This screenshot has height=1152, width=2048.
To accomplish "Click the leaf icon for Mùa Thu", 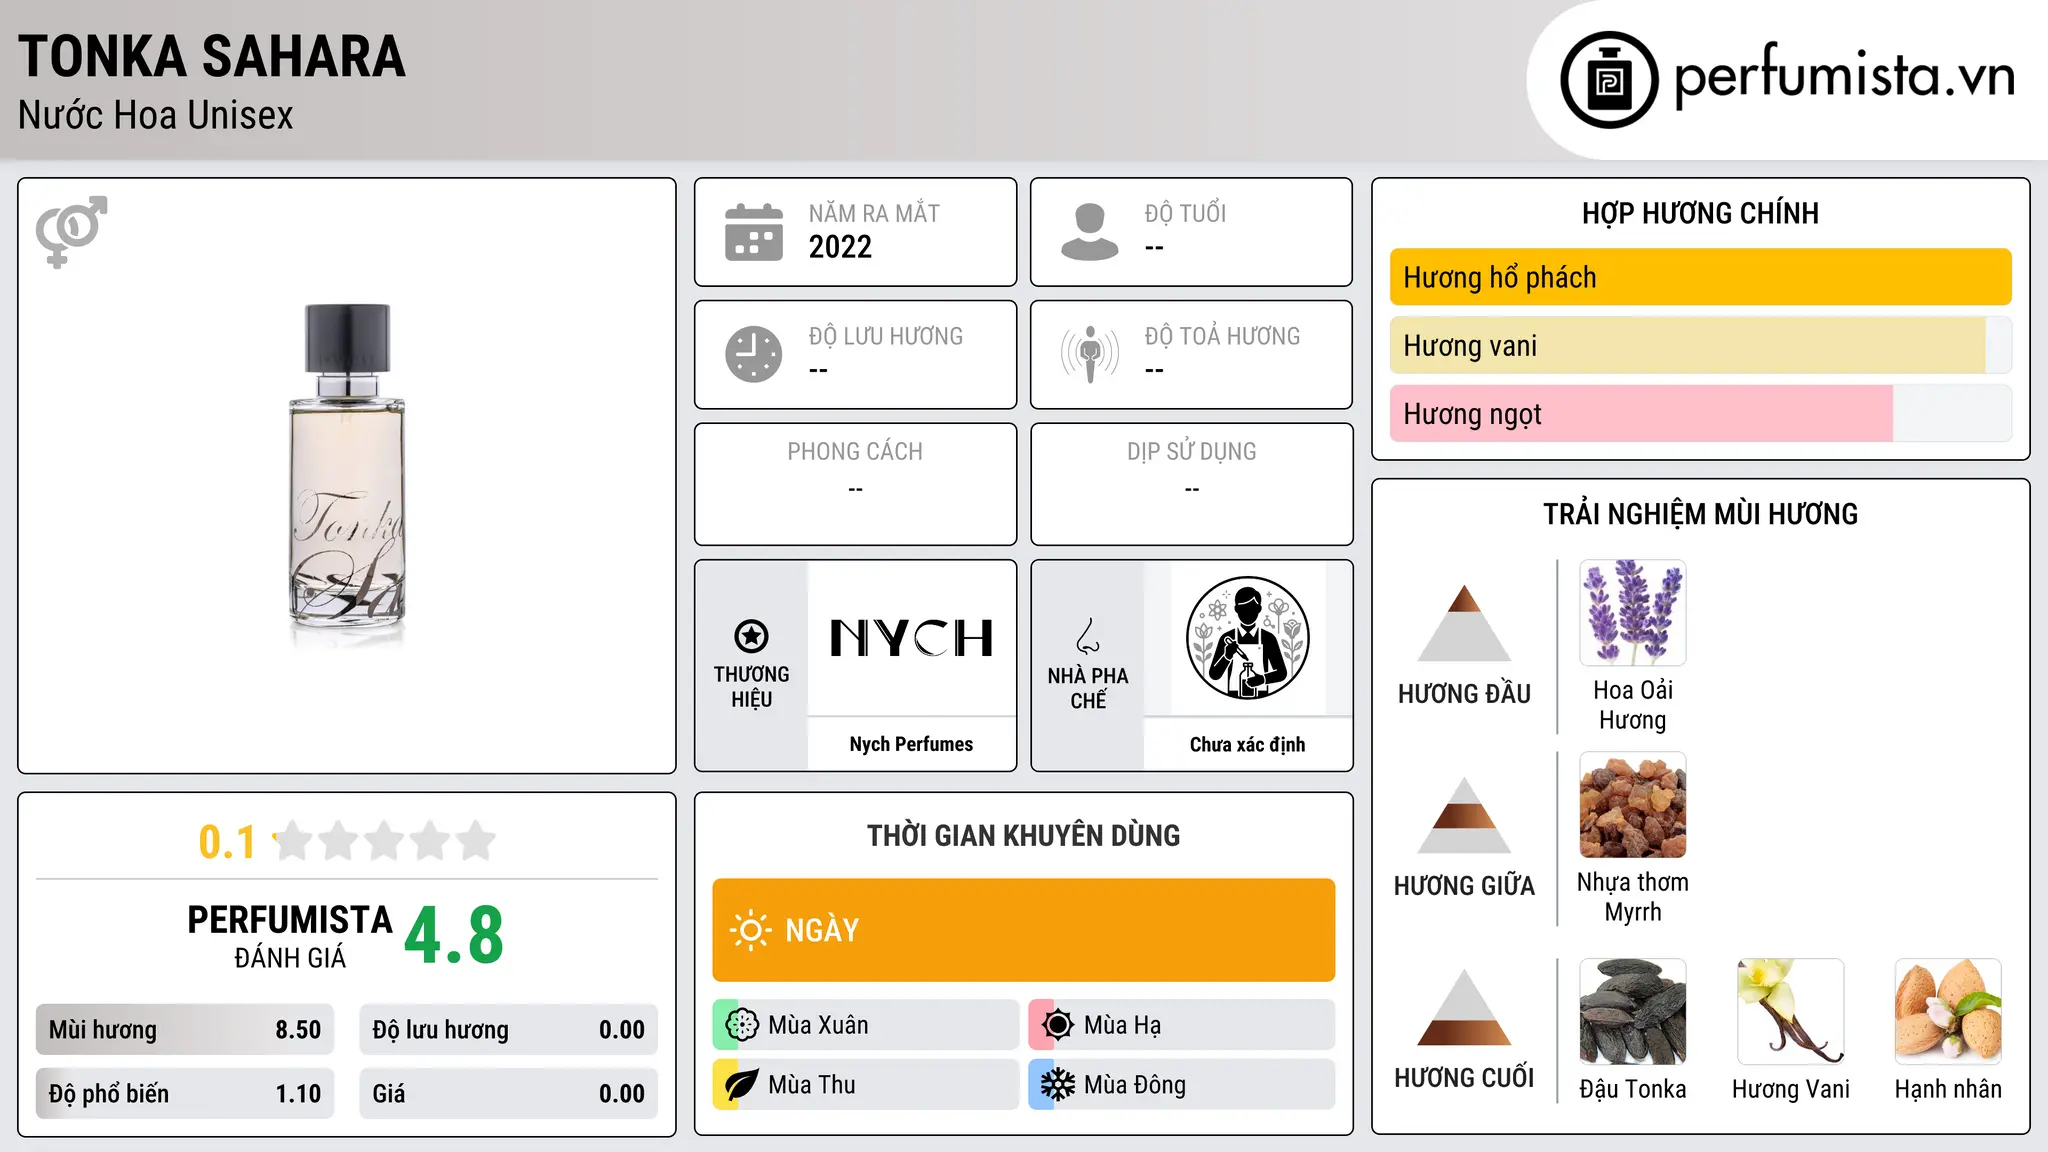I will (742, 1085).
